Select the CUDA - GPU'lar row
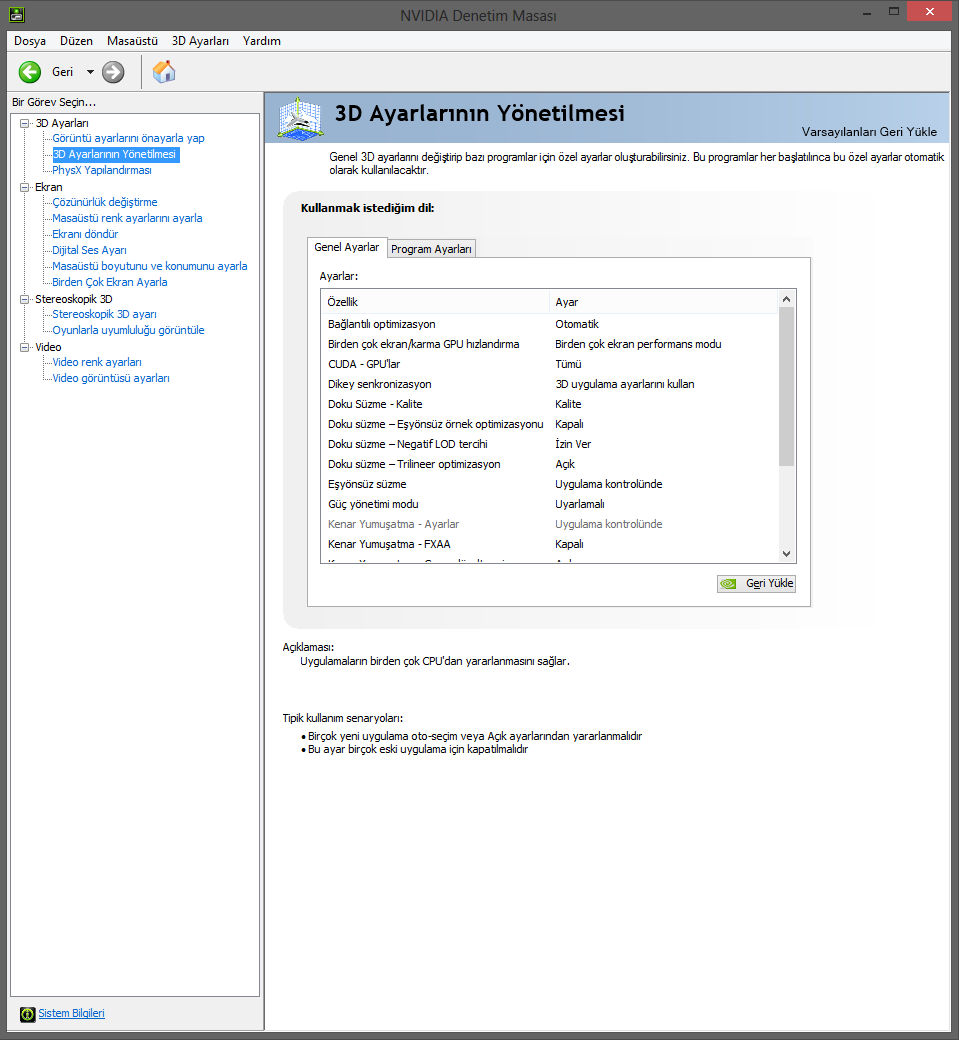Image resolution: width=959 pixels, height=1040 pixels. 549,363
